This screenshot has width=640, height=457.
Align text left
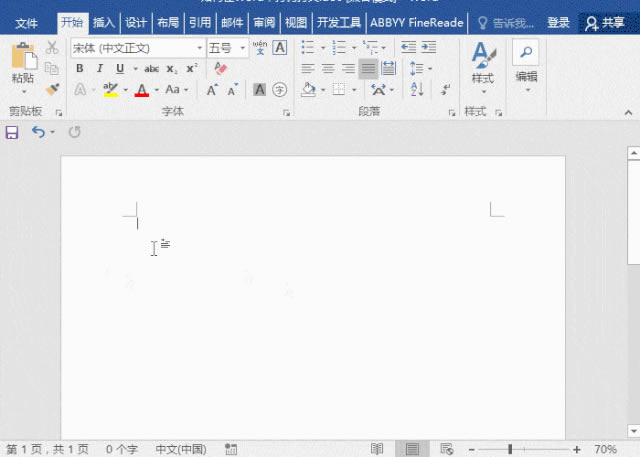click(308, 69)
